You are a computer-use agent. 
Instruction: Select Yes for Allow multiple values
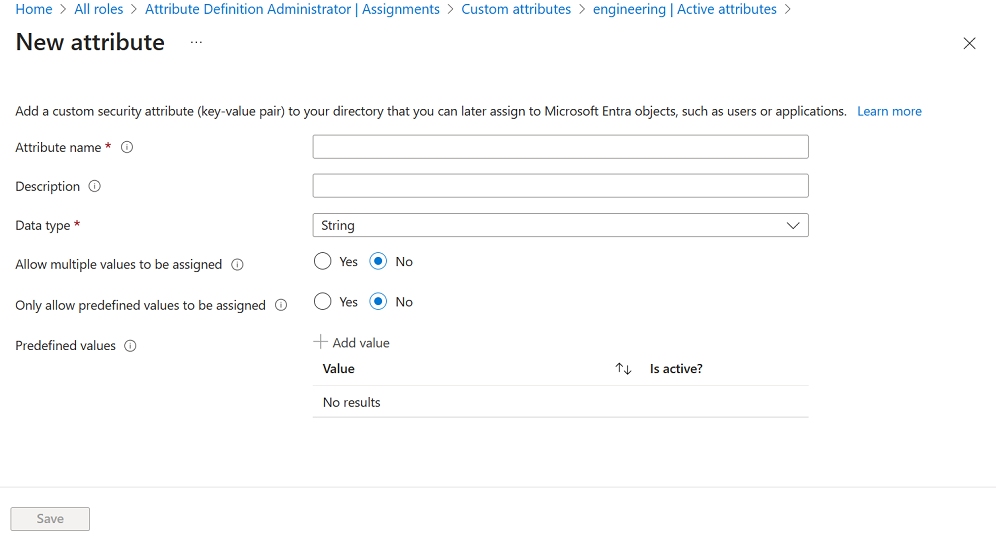click(x=322, y=262)
